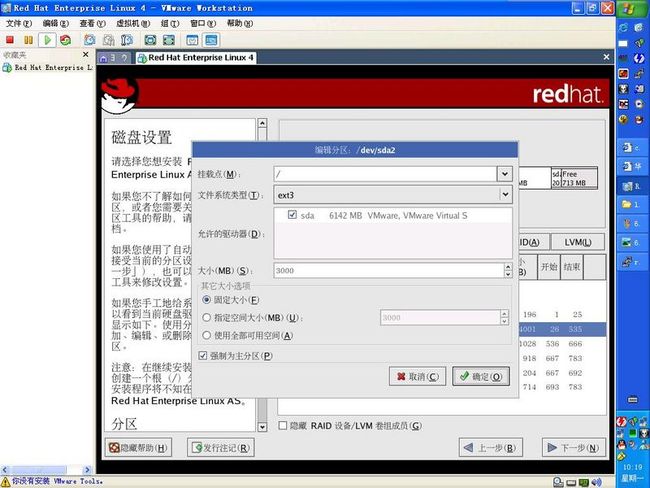
Task: Click the Full Screen toolbar icon
Action: pos(150,40)
